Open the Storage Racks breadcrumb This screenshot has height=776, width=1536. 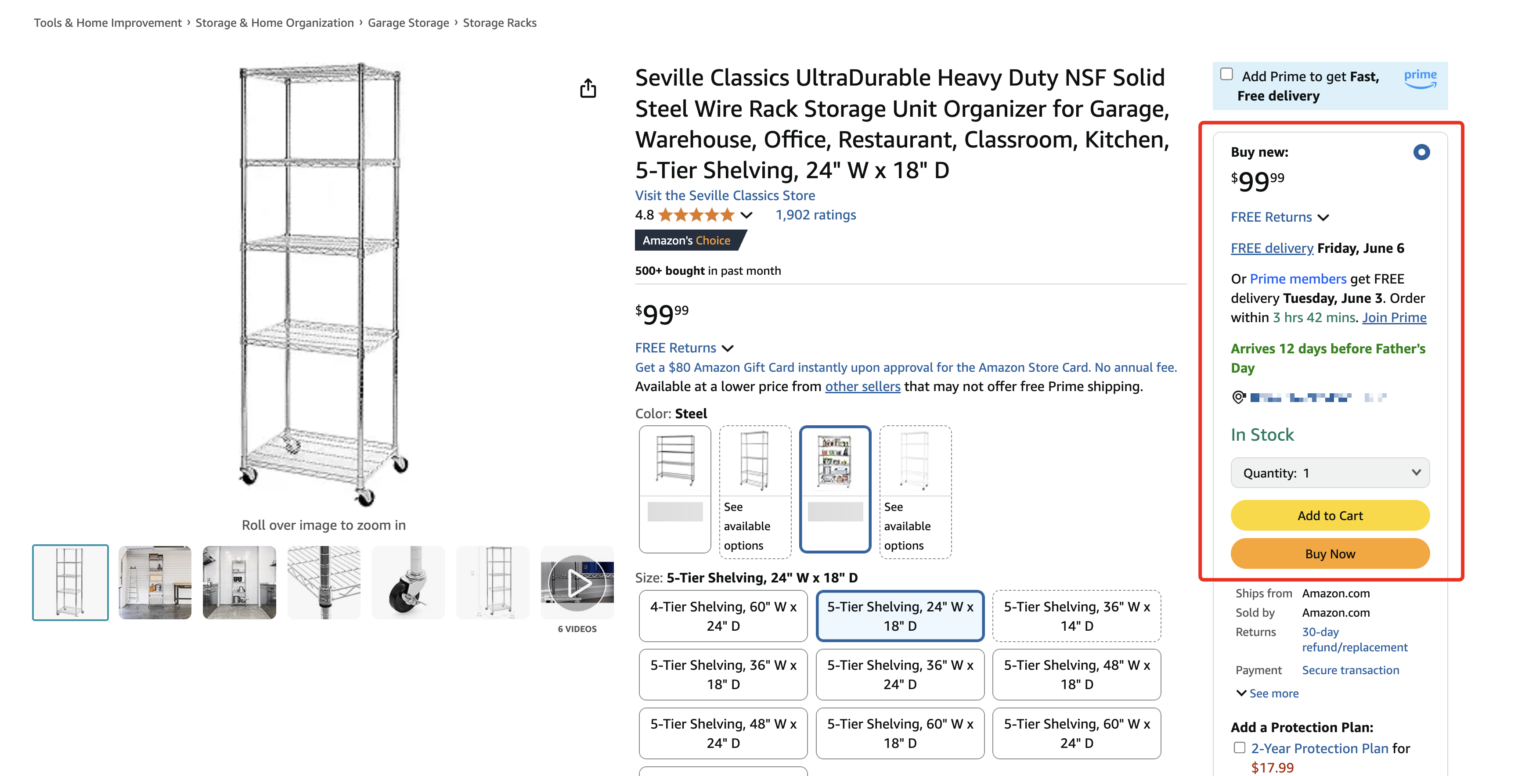[500, 22]
